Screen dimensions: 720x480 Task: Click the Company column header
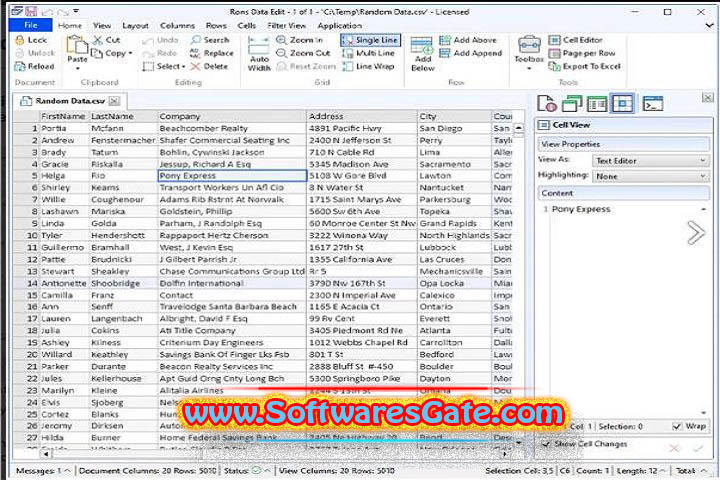pos(232,116)
